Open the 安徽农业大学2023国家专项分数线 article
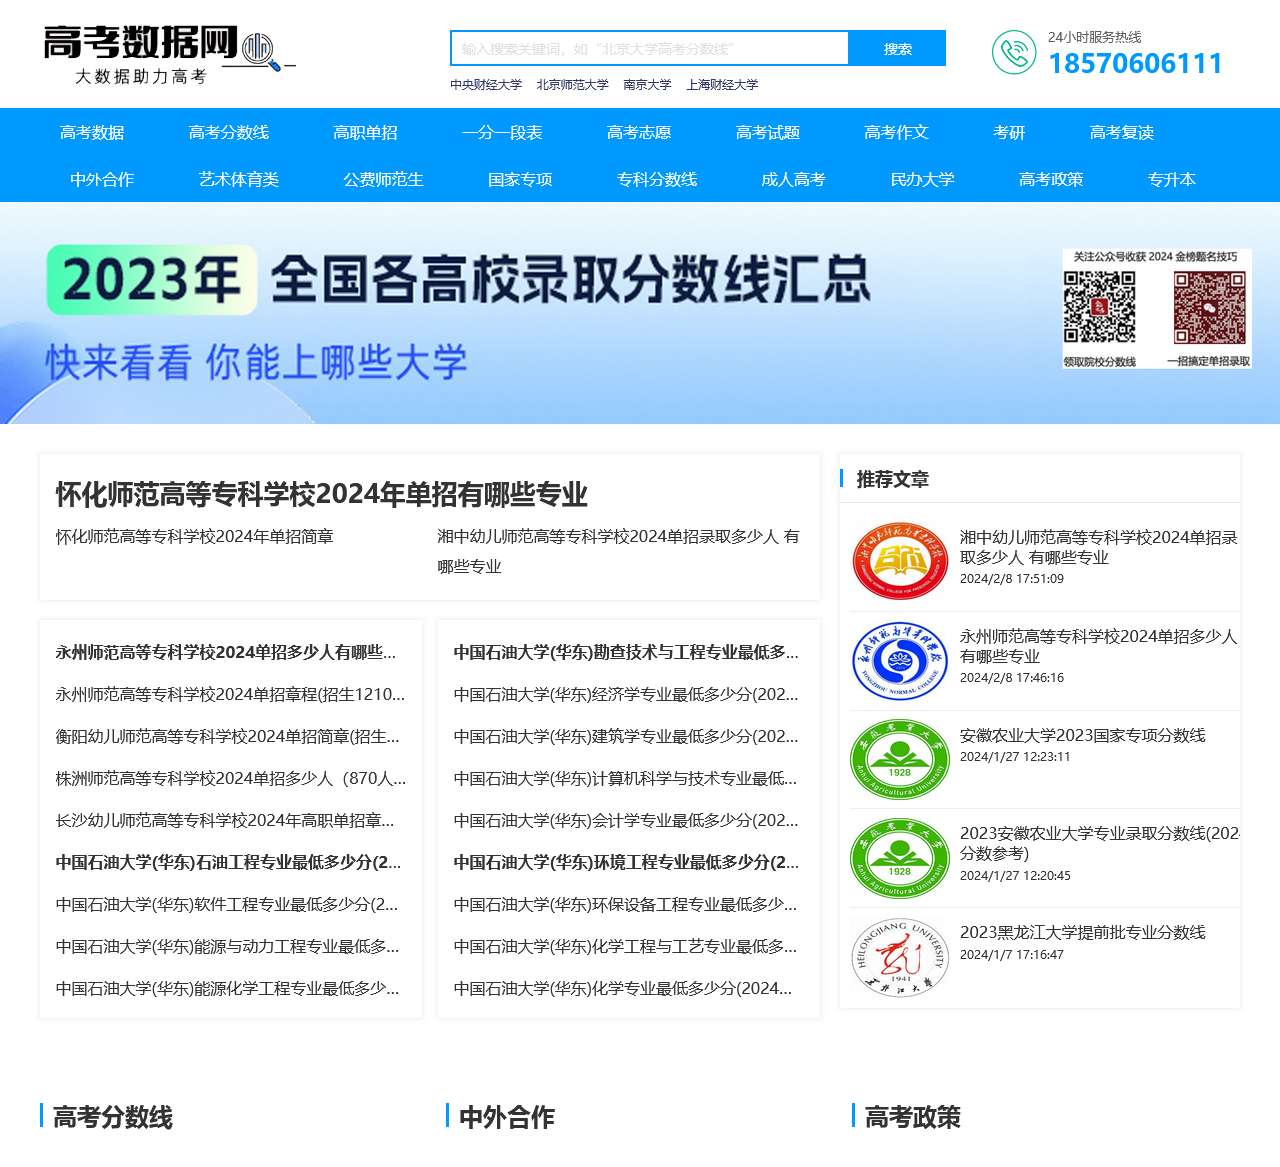 1083,737
